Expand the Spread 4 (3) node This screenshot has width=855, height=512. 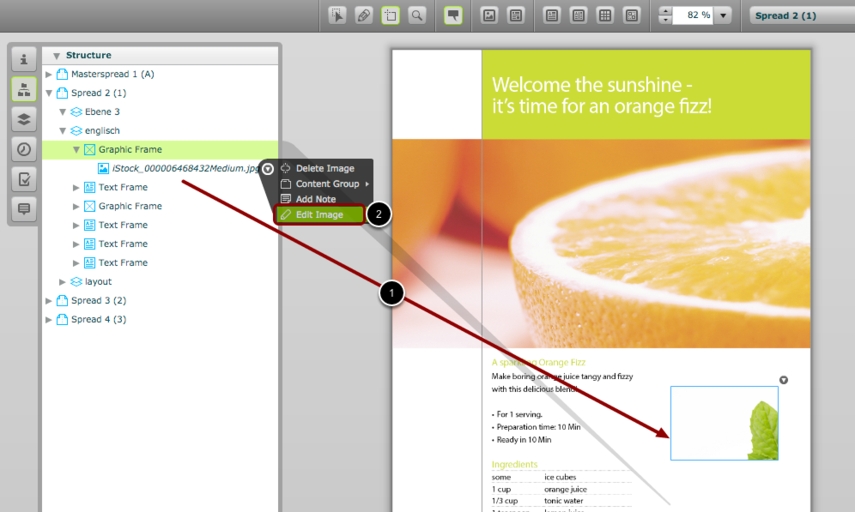click(x=49, y=320)
